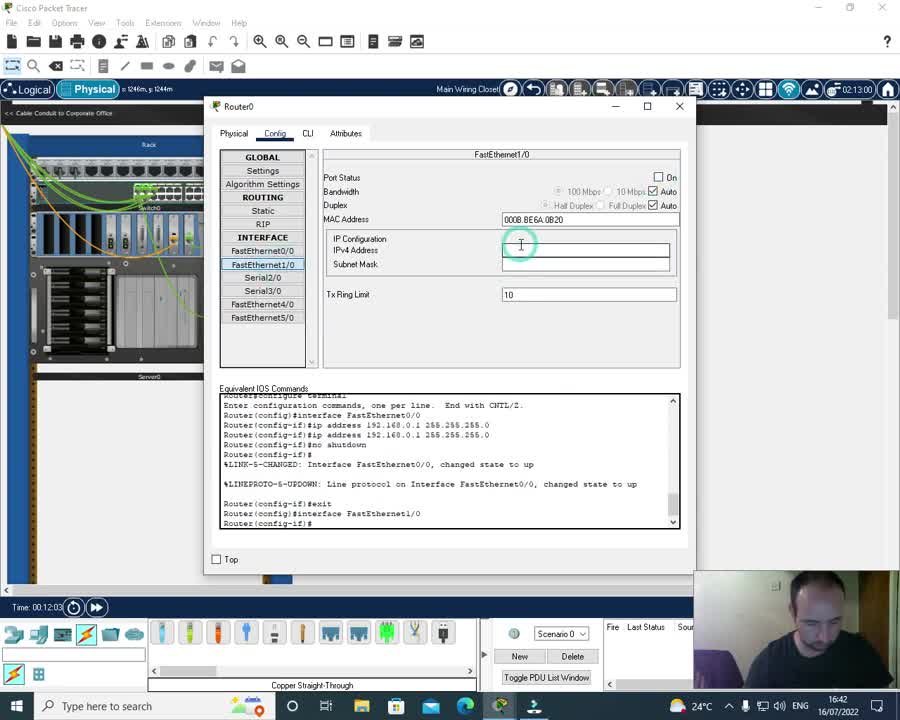
Task: Create a new file with toolbar icon
Action: coord(12,41)
